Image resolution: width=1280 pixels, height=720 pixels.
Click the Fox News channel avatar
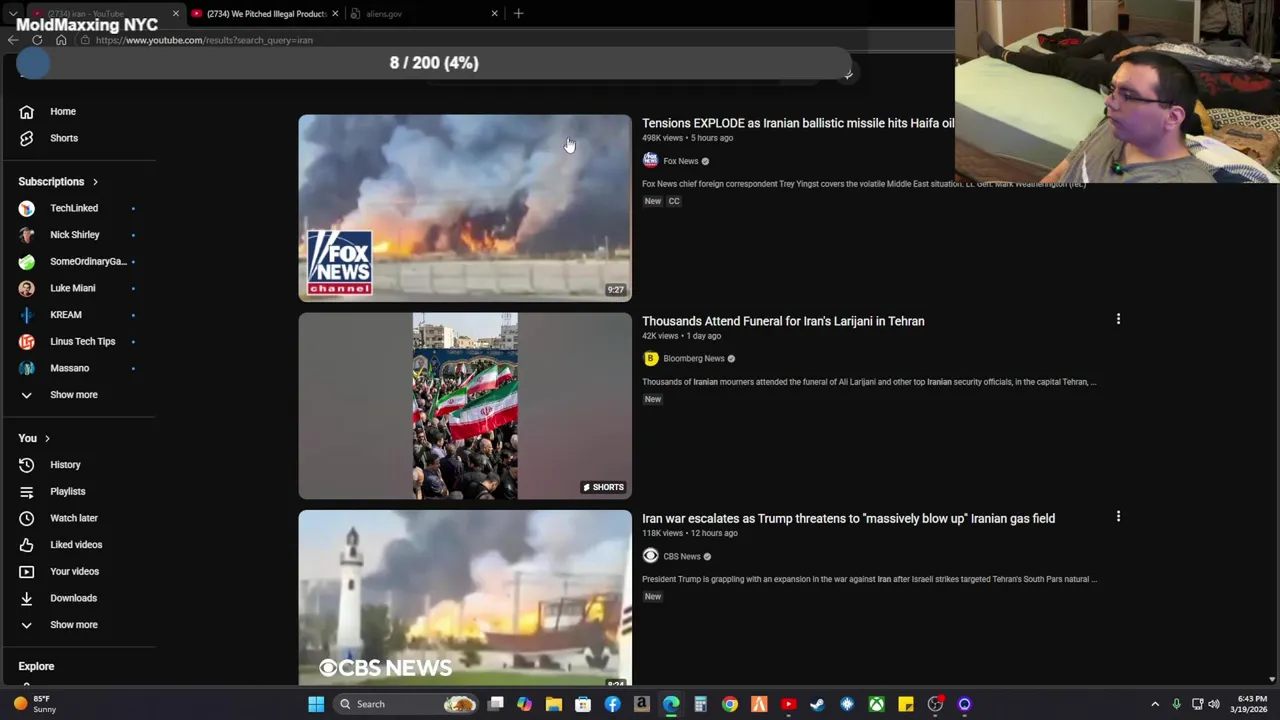tap(650, 161)
